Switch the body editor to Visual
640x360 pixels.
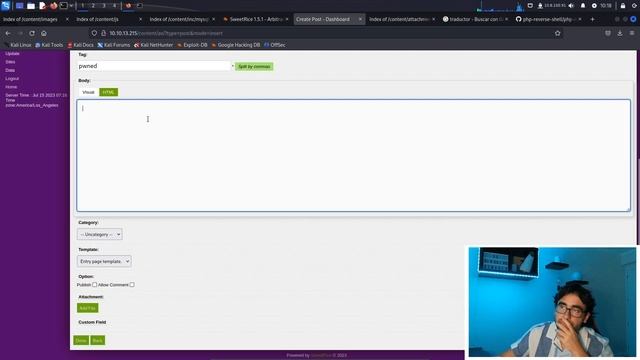88,92
